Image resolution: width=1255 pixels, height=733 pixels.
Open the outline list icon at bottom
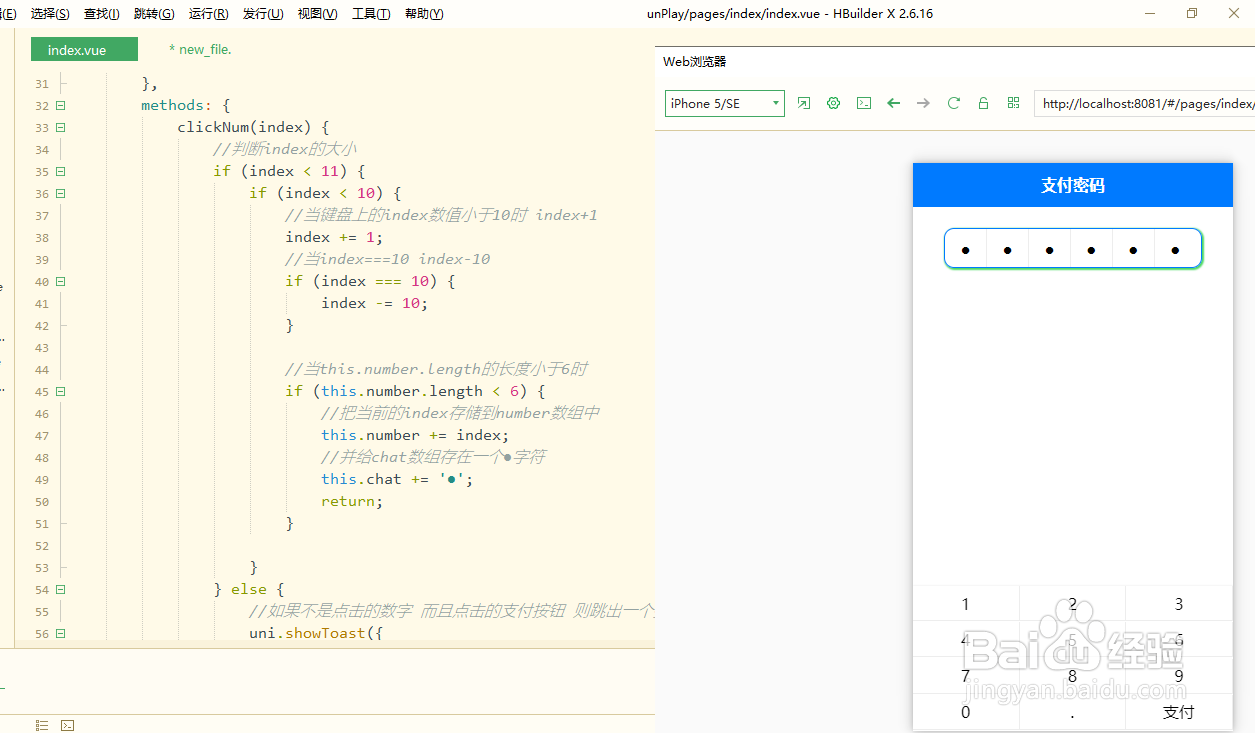42,725
